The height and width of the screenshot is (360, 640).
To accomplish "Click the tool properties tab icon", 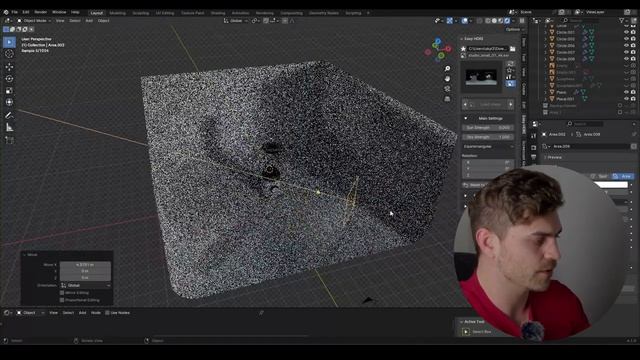I will tap(534, 136).
